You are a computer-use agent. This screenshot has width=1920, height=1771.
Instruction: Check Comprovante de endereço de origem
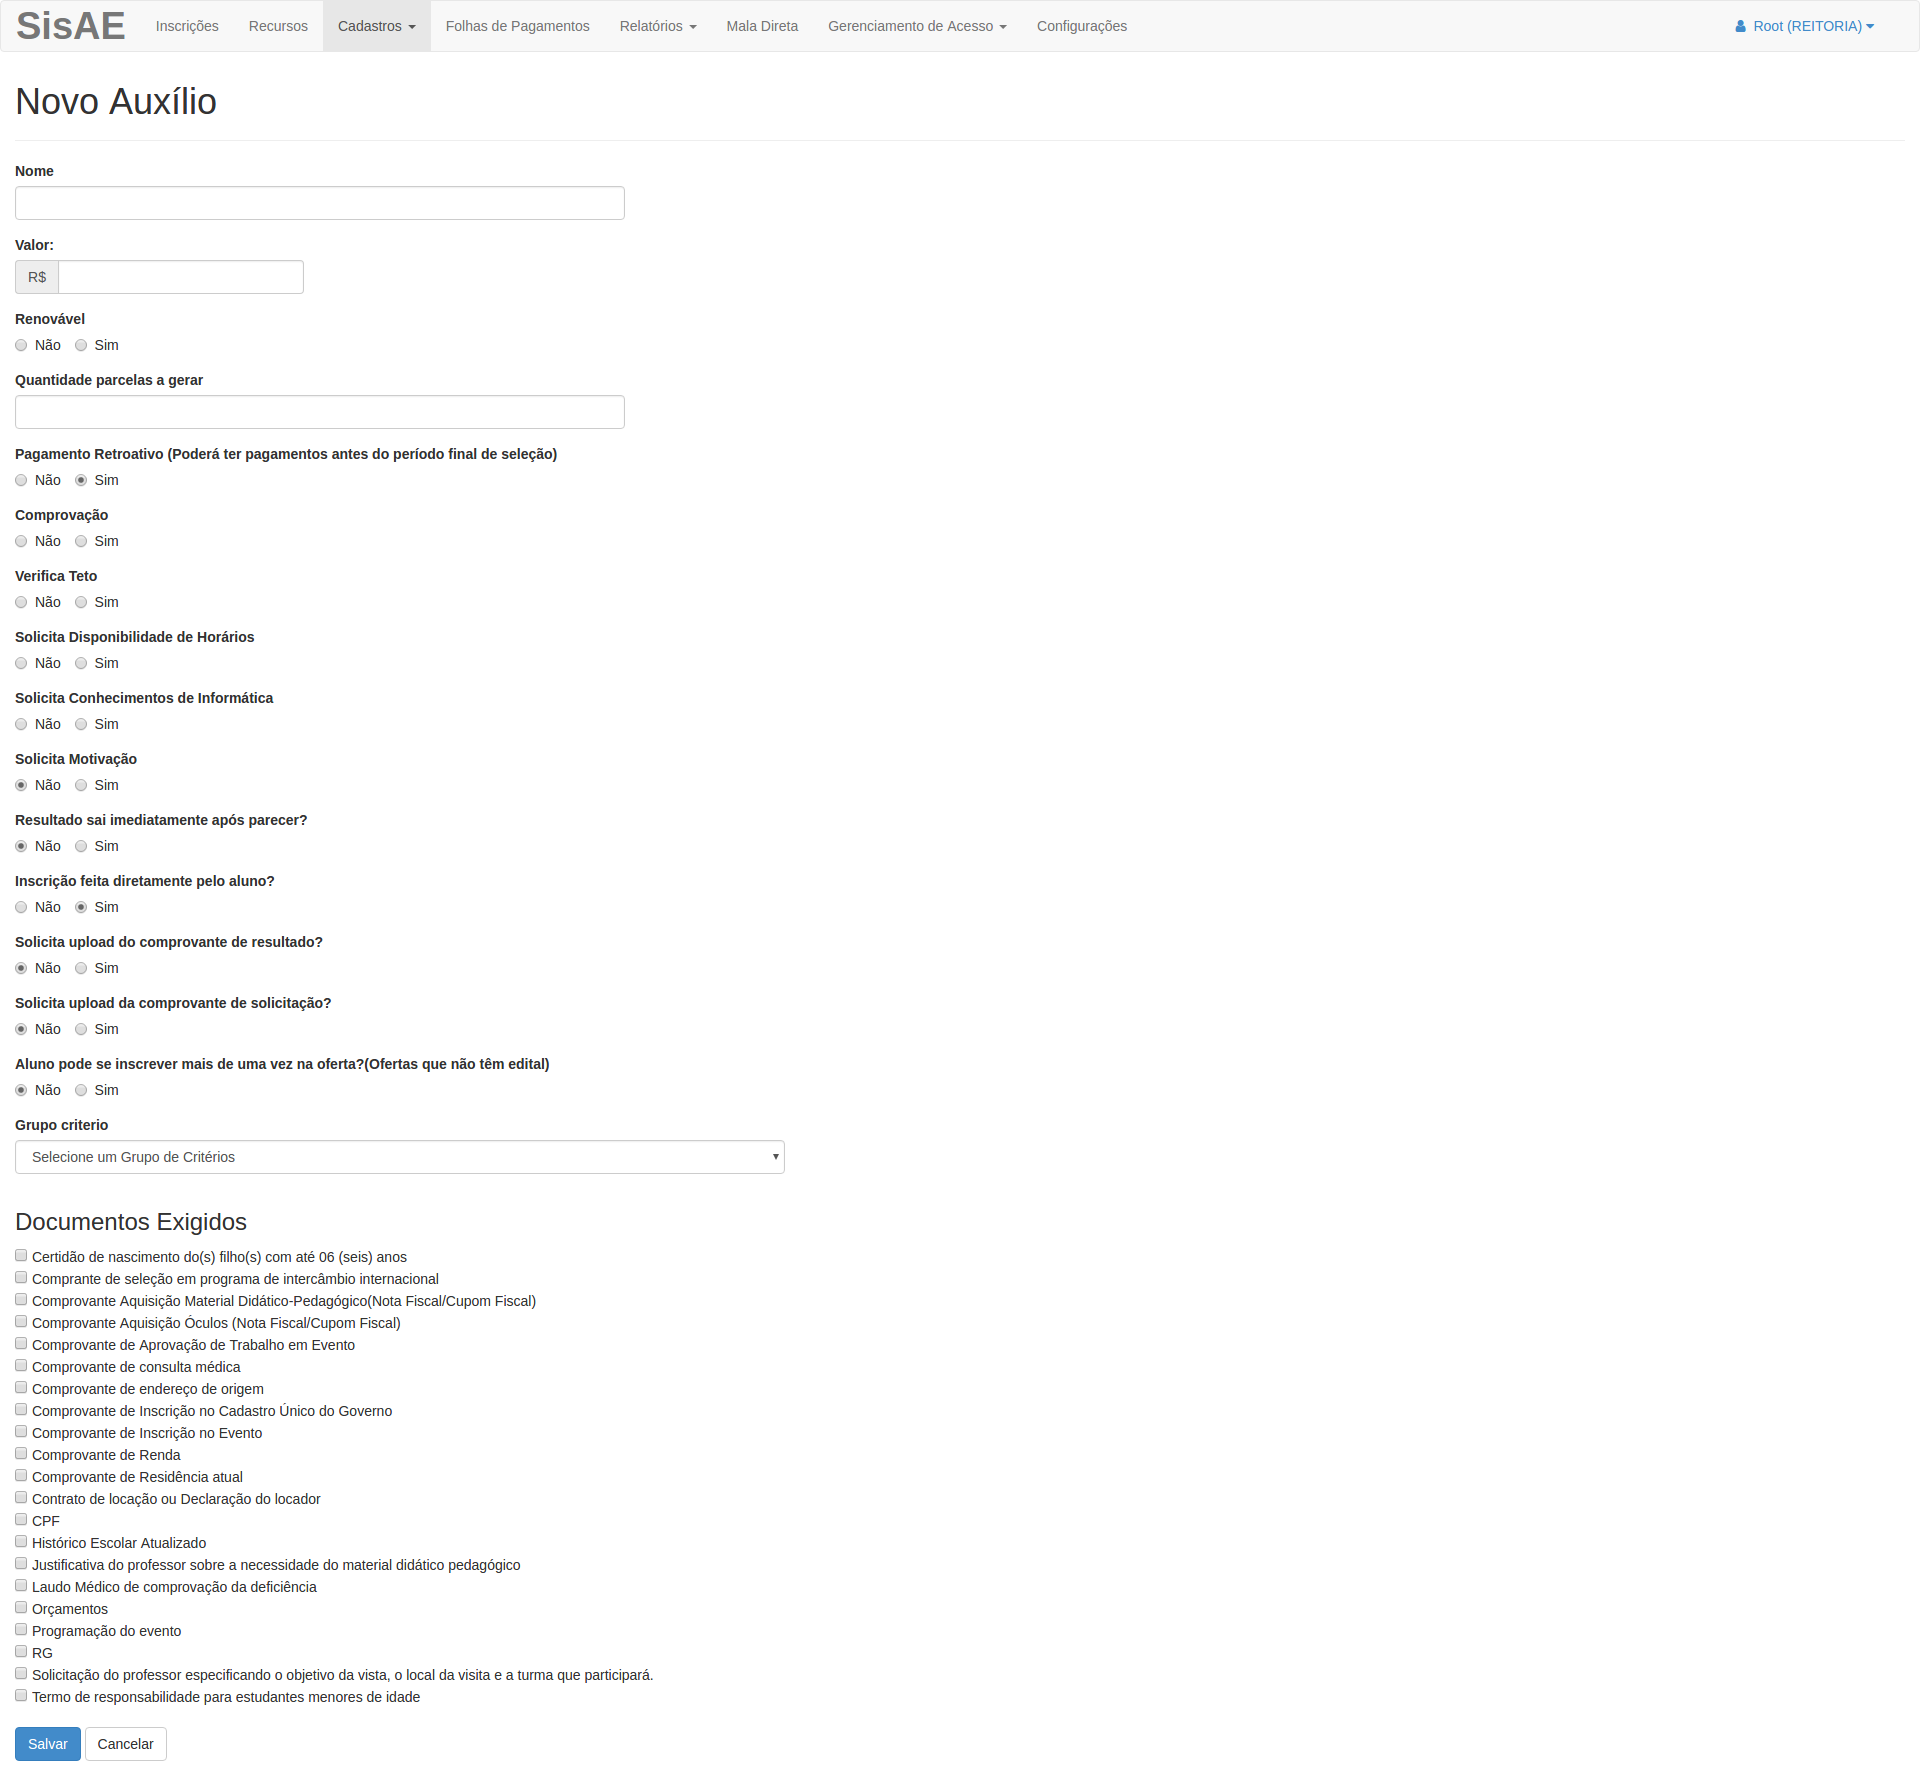[21, 1387]
